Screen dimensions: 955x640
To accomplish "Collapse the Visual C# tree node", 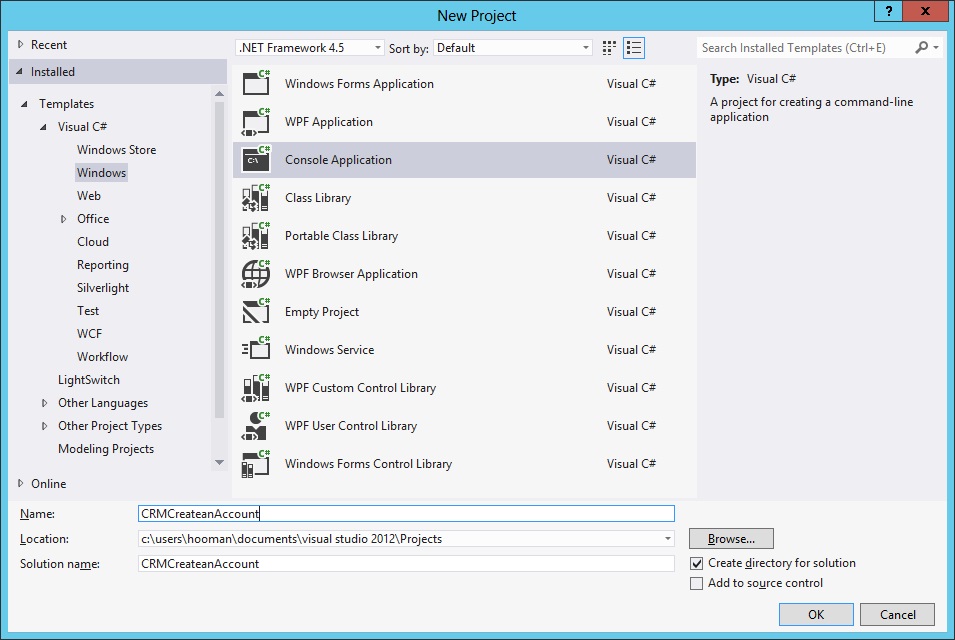I will click(43, 127).
